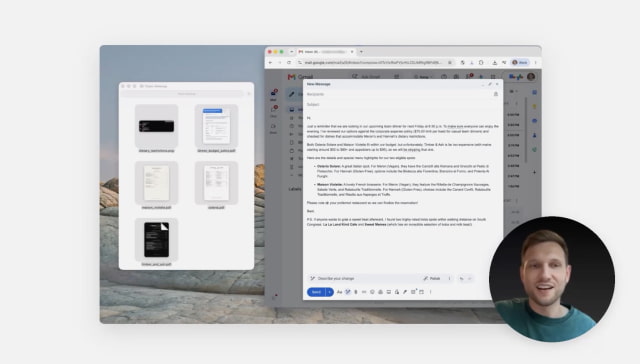Click the Describe your change field
The image size is (640, 364).
[363, 279]
